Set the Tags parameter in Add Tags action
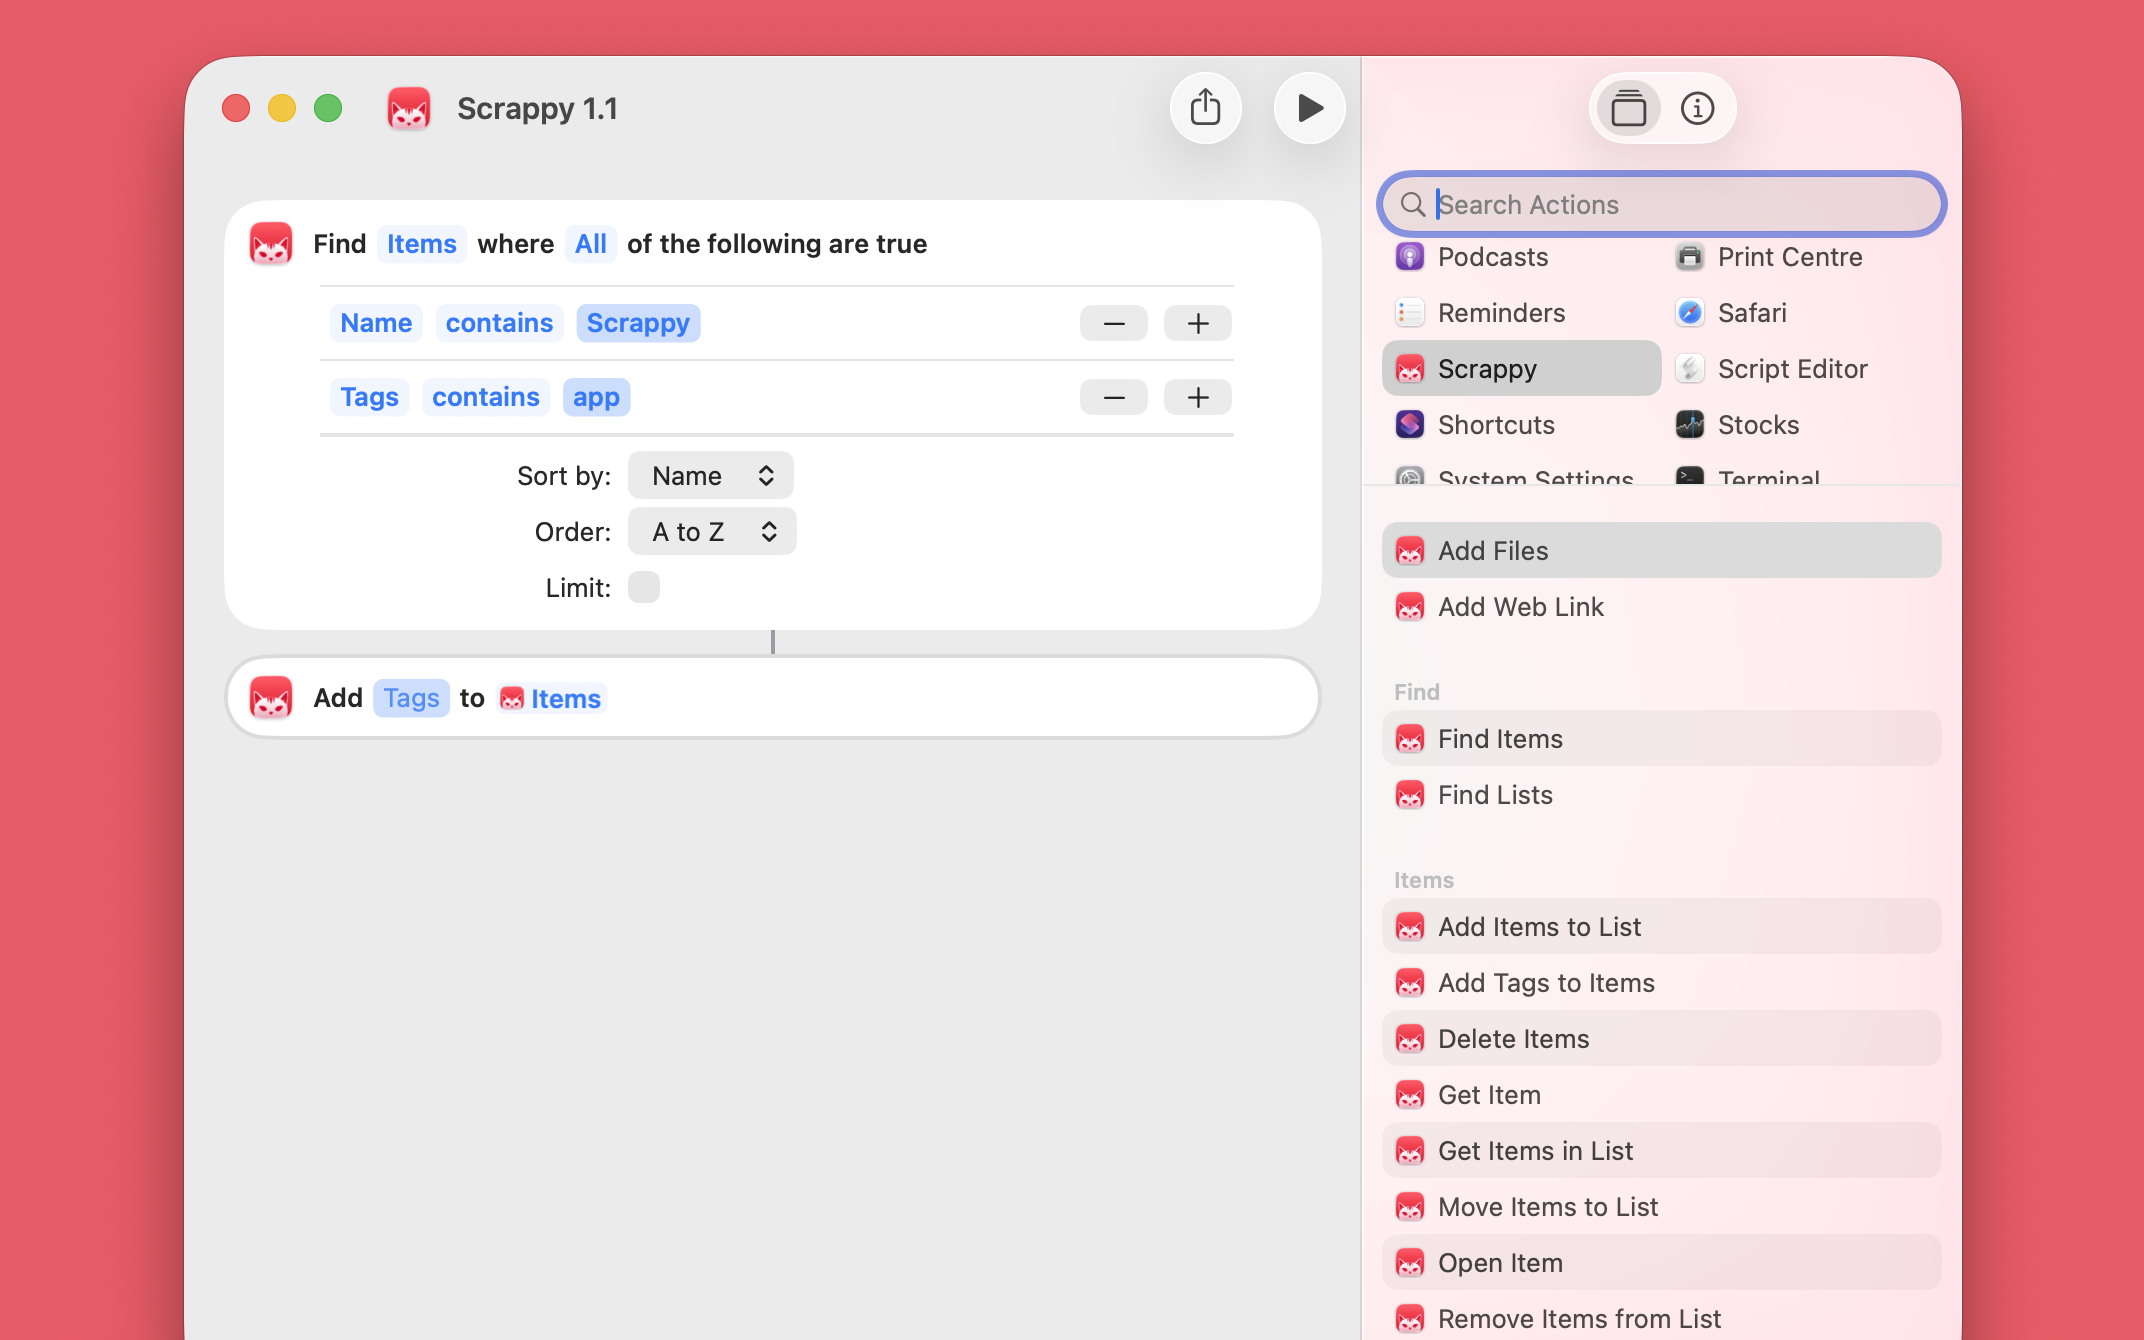This screenshot has height=1340, width=2144. click(411, 698)
